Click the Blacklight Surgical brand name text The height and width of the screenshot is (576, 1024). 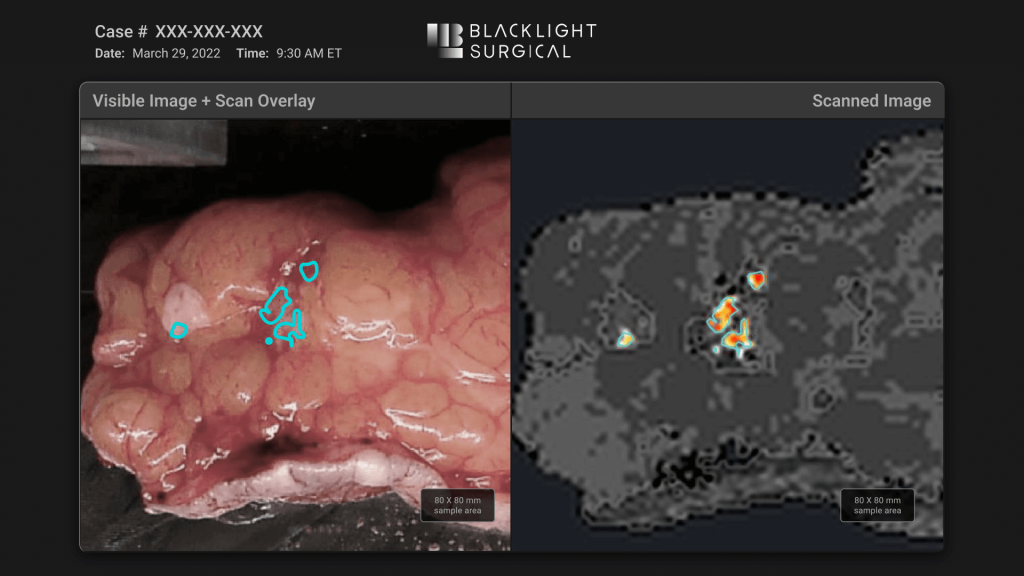(x=532, y=41)
